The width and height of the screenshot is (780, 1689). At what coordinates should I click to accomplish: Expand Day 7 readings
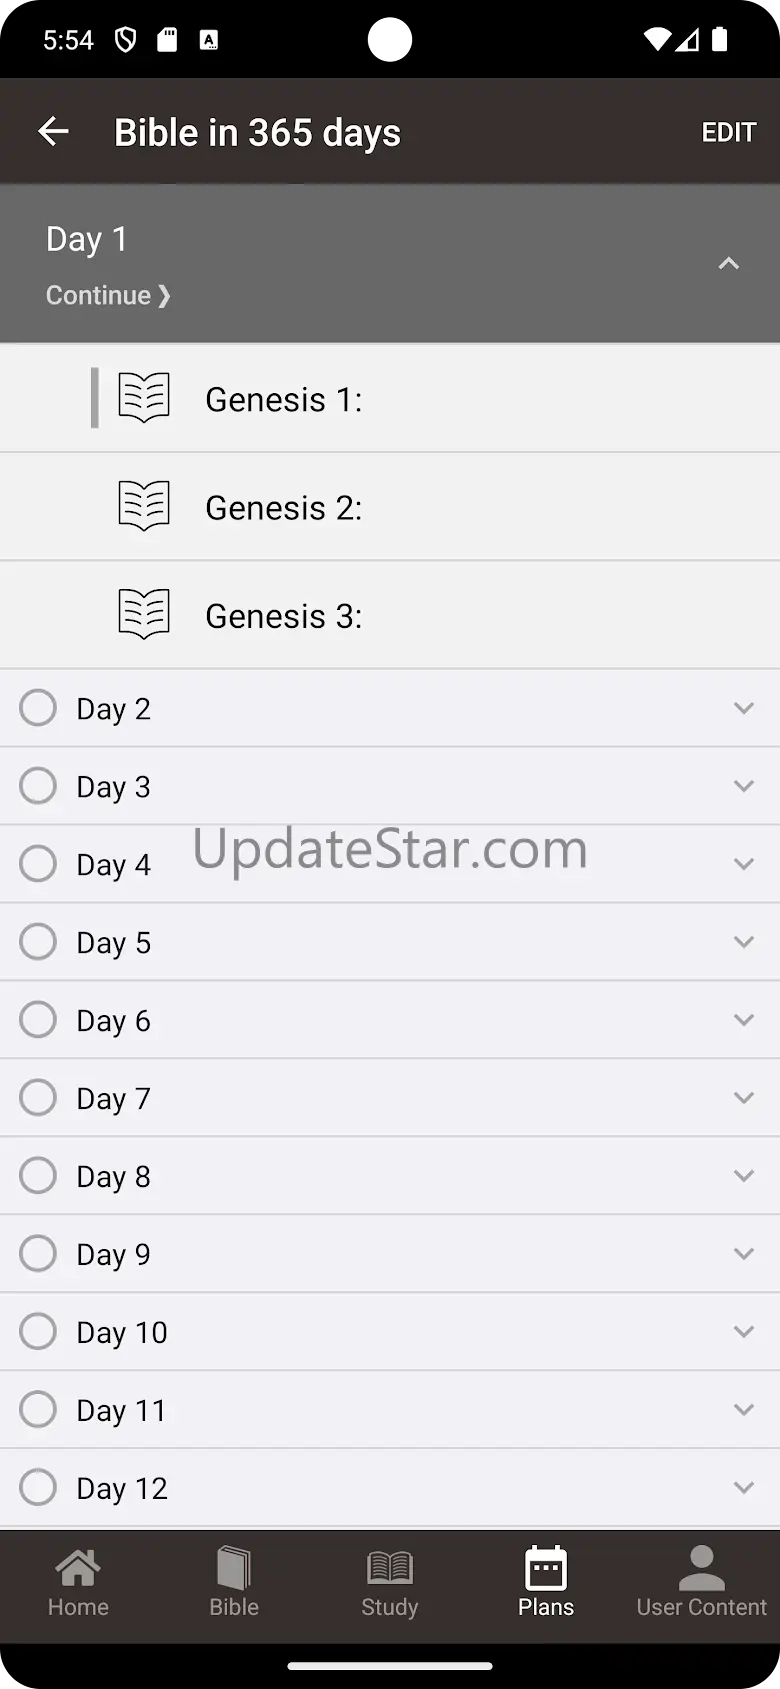coord(744,1098)
